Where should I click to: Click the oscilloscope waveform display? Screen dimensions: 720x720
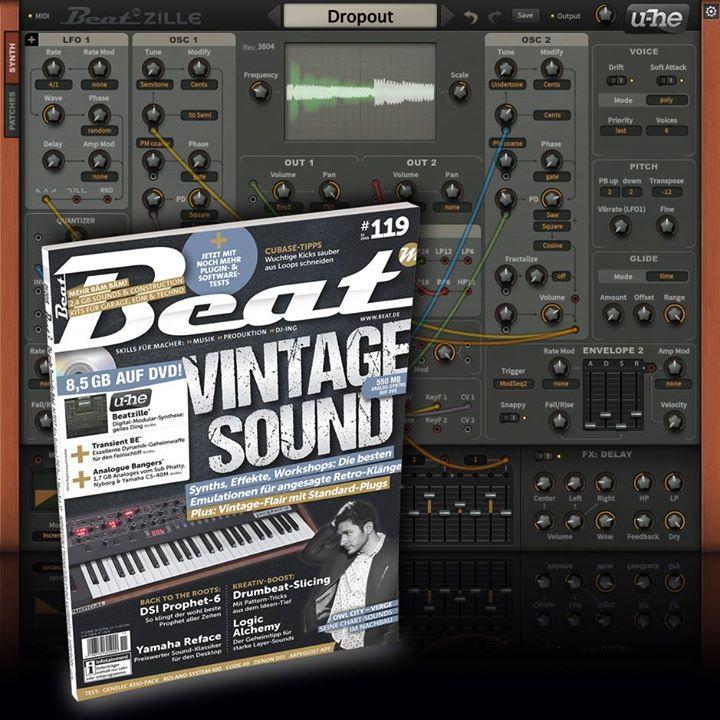pyautogui.click(x=360, y=91)
